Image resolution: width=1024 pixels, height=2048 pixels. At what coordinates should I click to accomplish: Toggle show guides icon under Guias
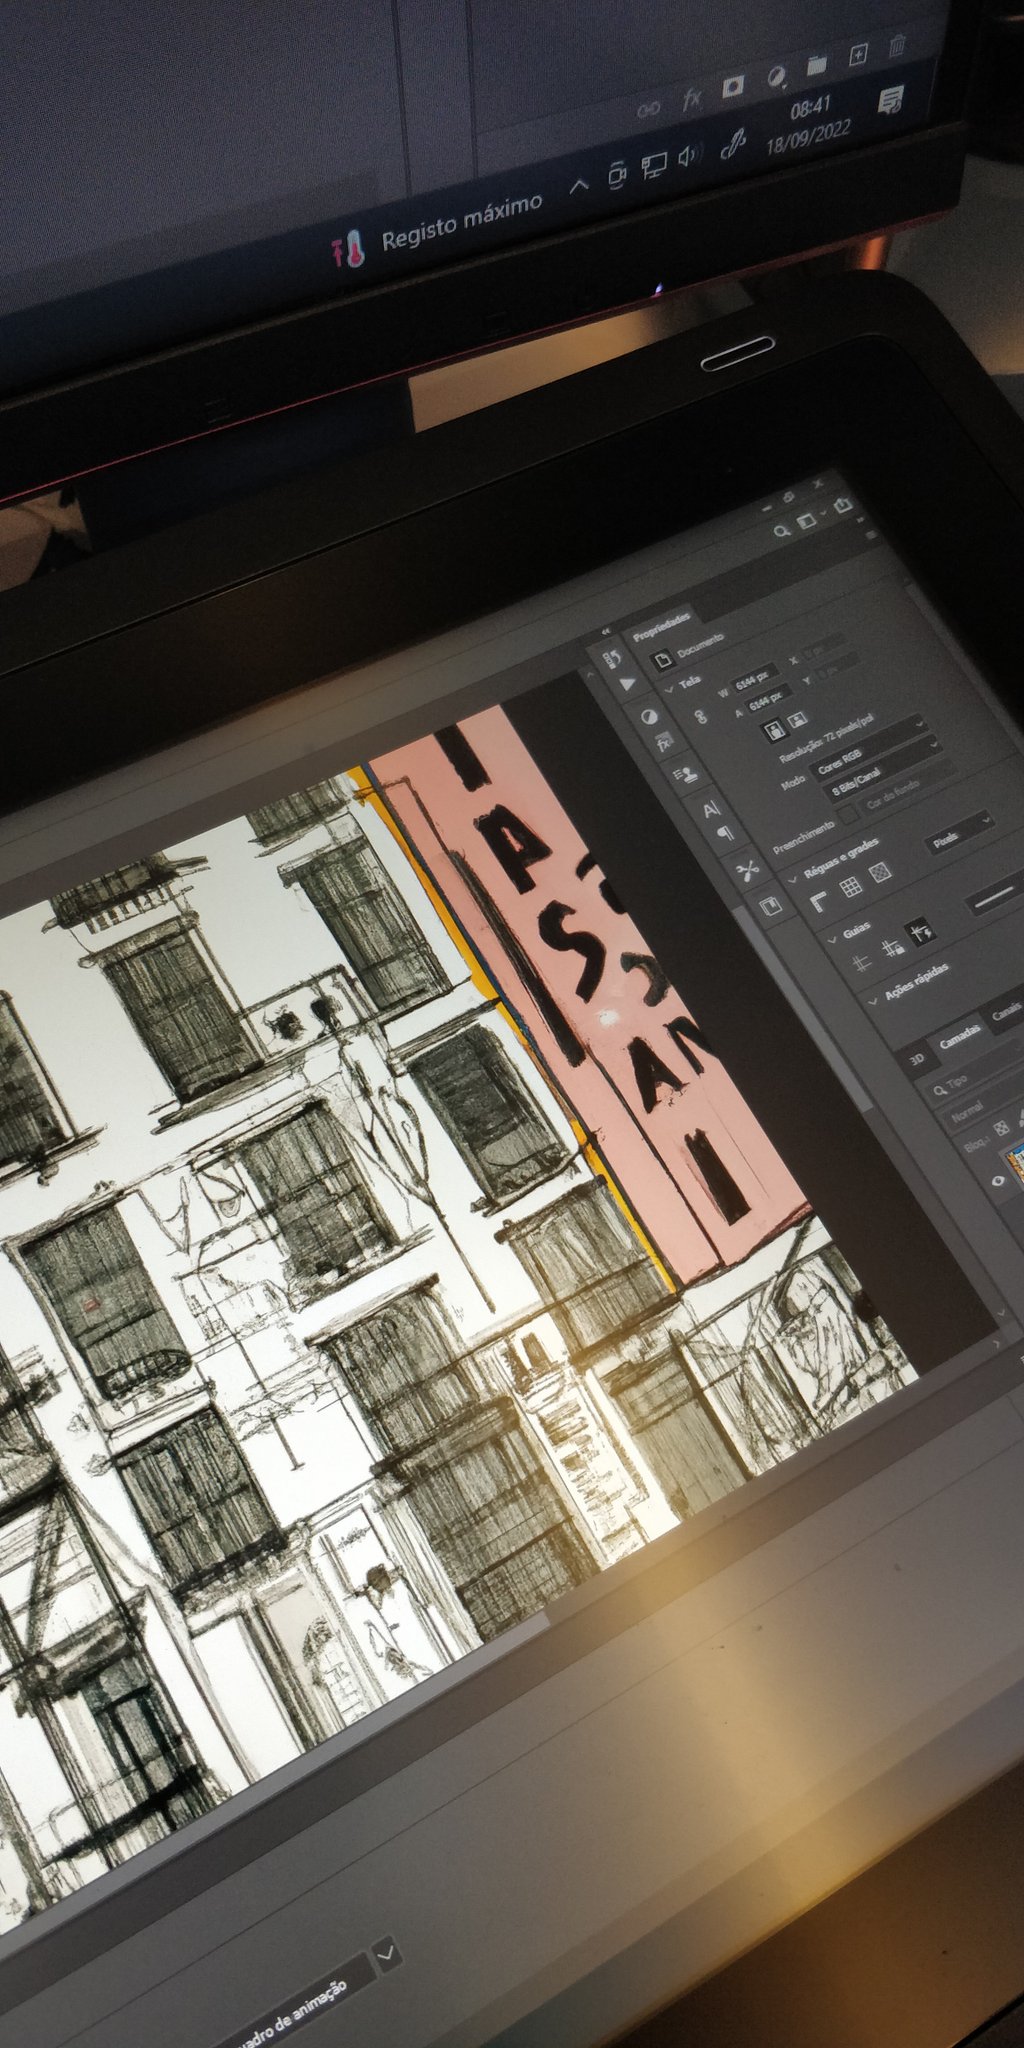coord(860,964)
